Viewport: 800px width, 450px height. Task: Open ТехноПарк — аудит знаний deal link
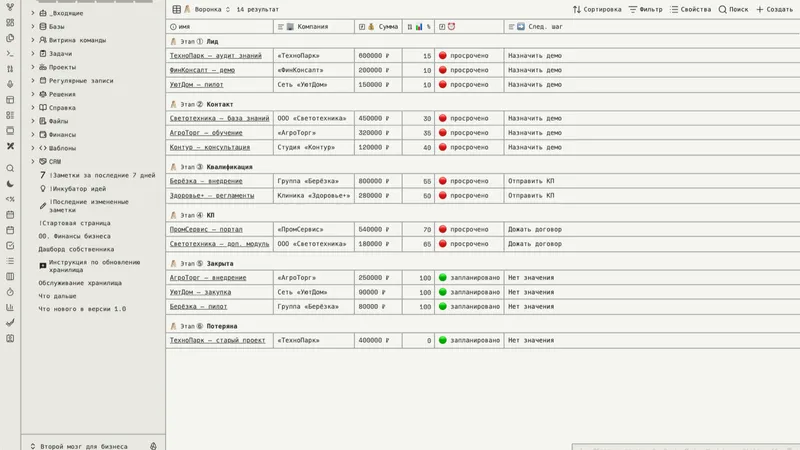click(x=215, y=56)
